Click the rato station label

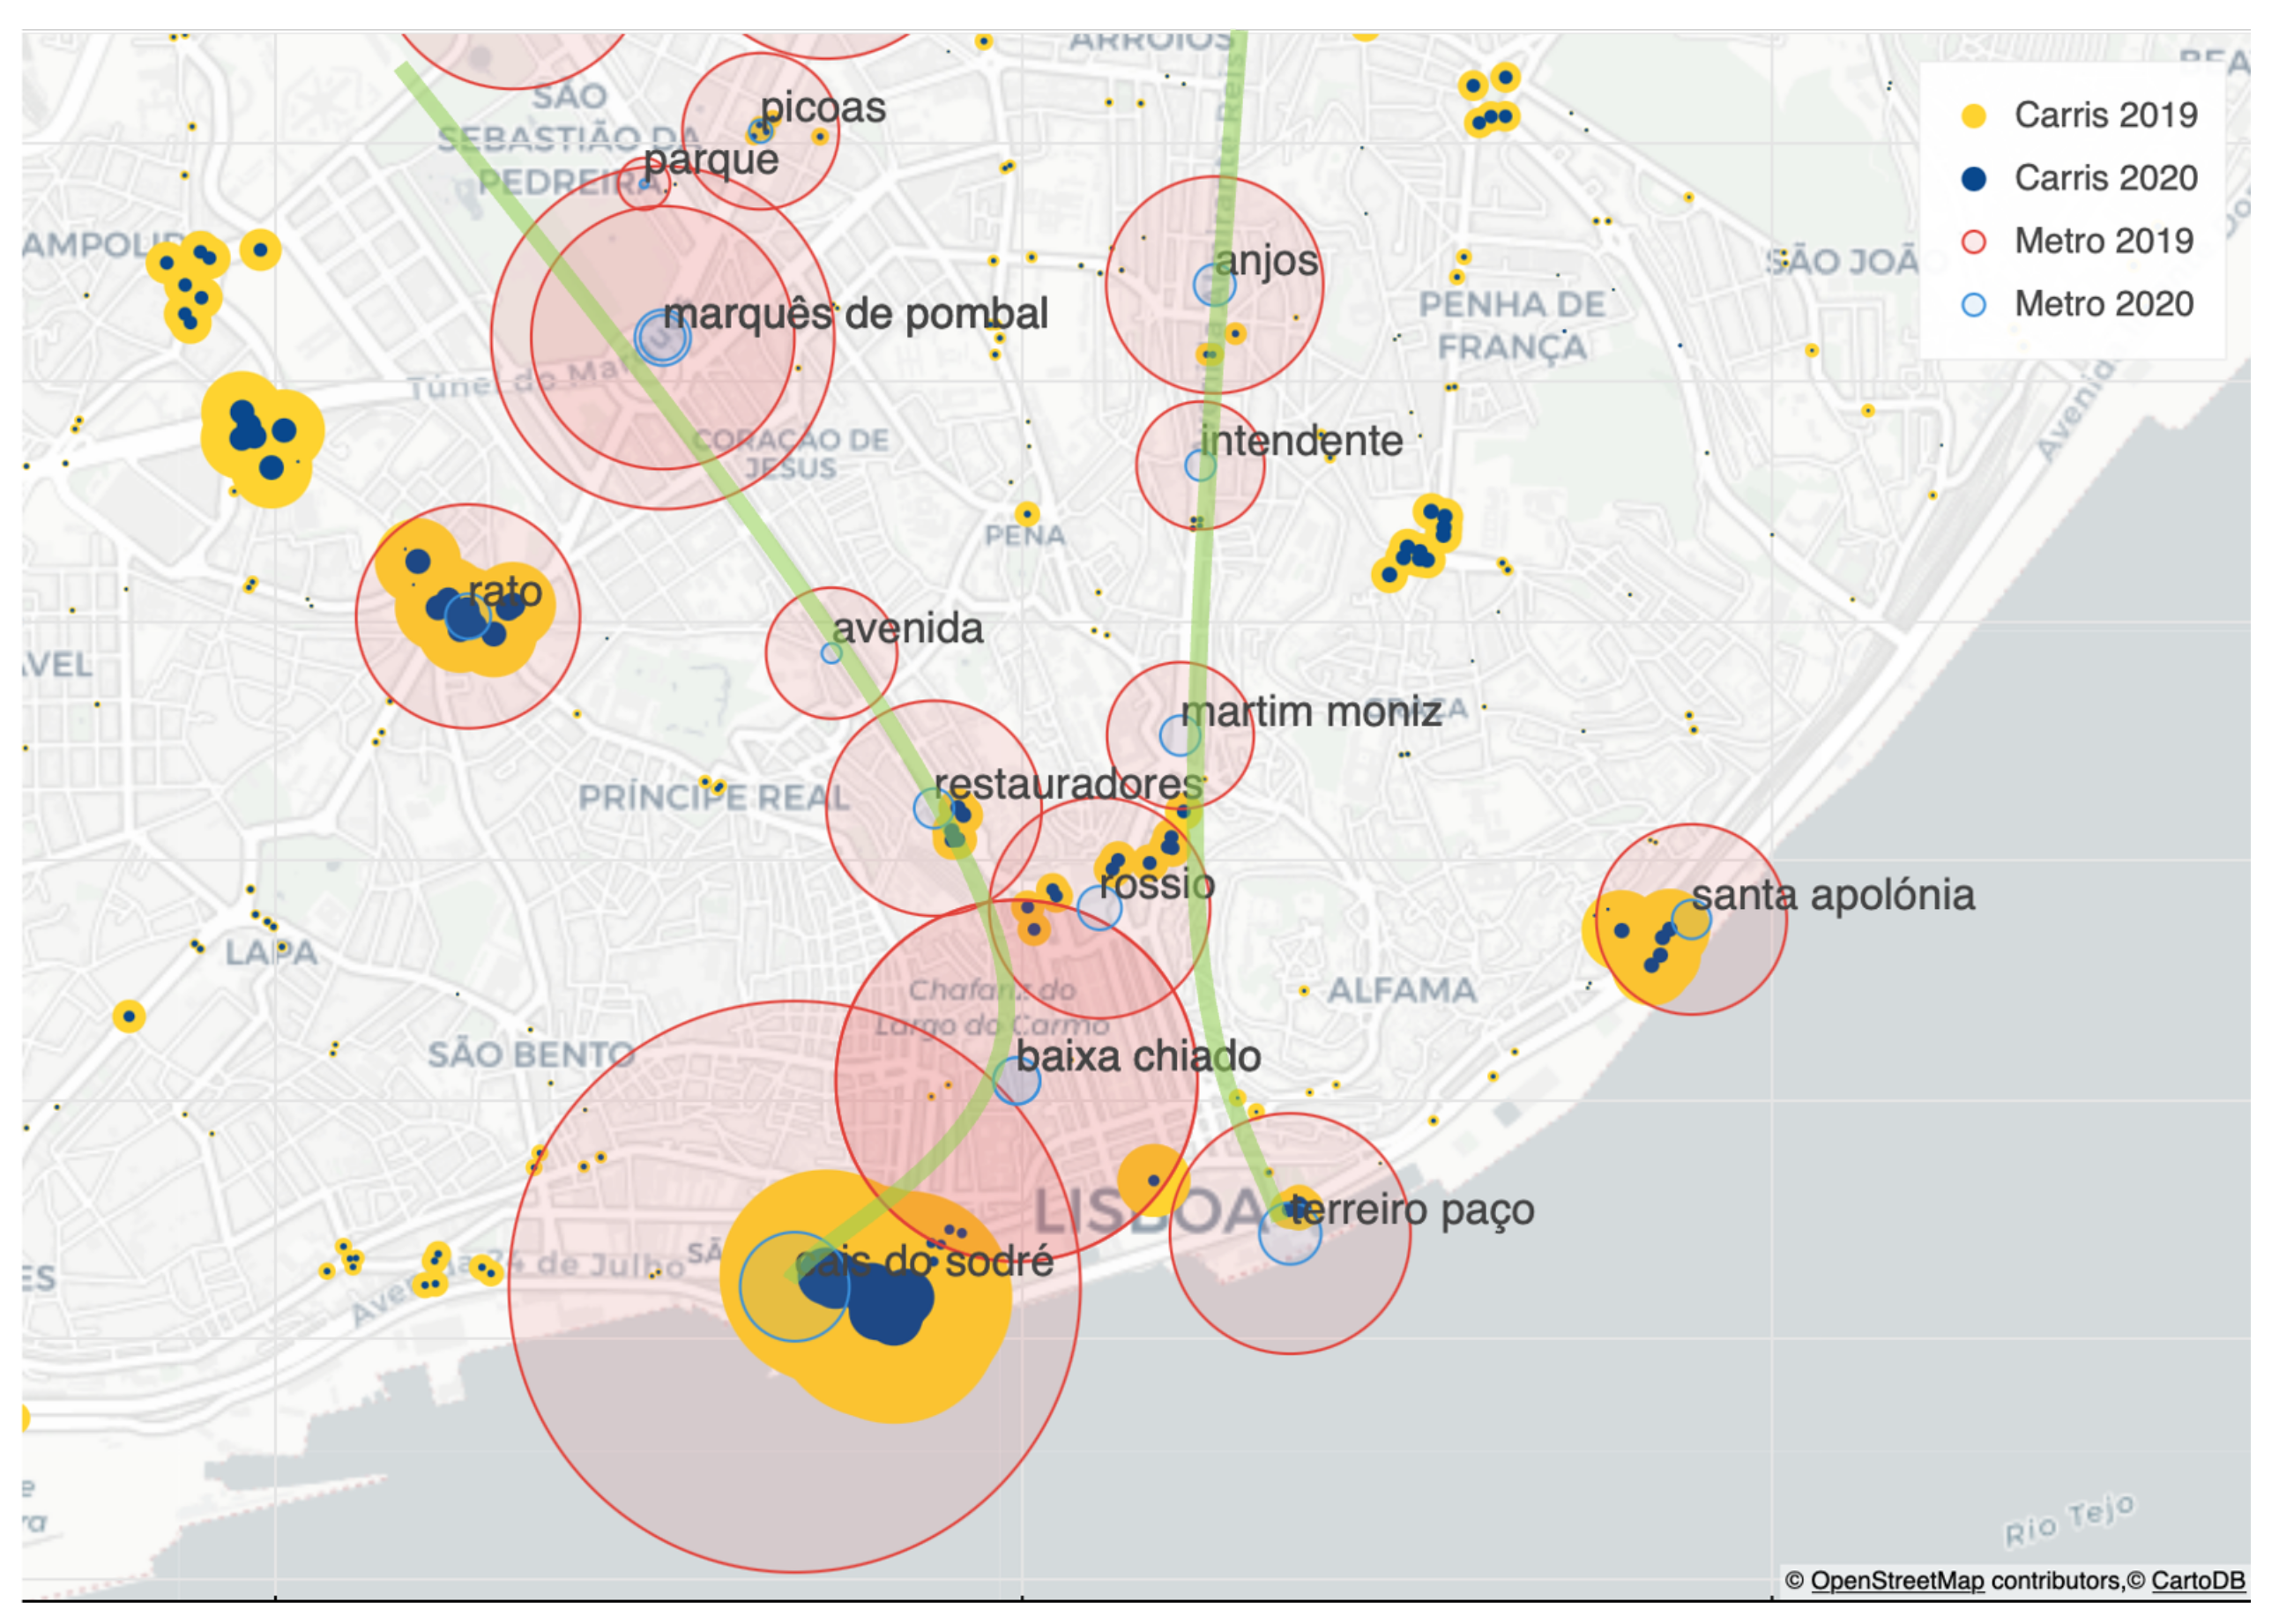pyautogui.click(x=505, y=591)
